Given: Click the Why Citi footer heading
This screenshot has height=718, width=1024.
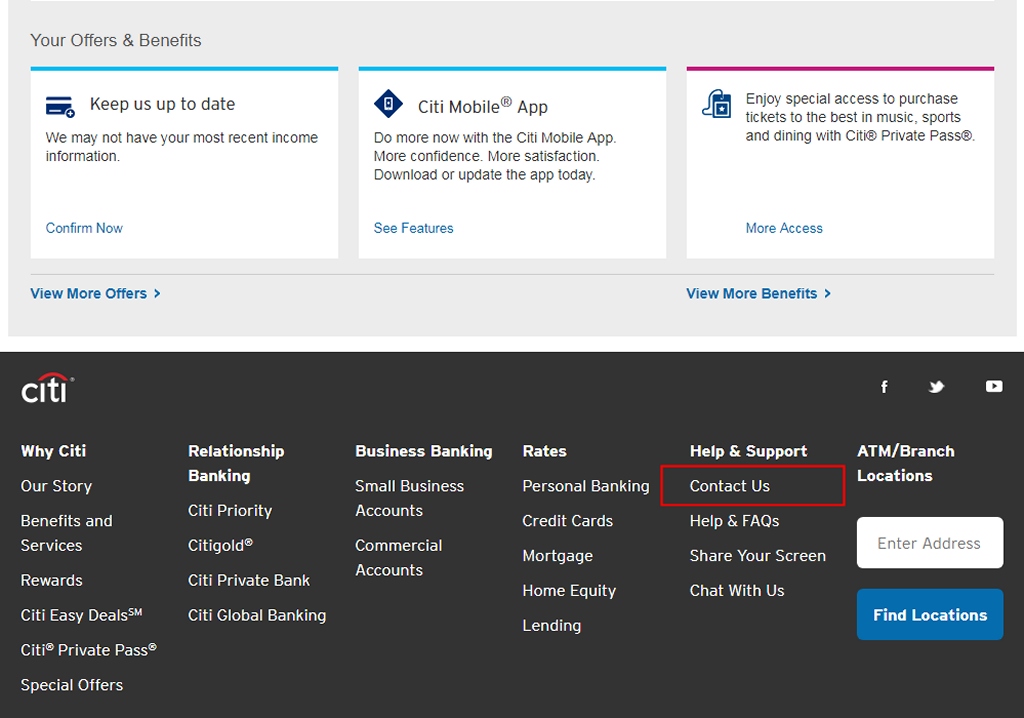Looking at the screenshot, I should pyautogui.click(x=54, y=451).
